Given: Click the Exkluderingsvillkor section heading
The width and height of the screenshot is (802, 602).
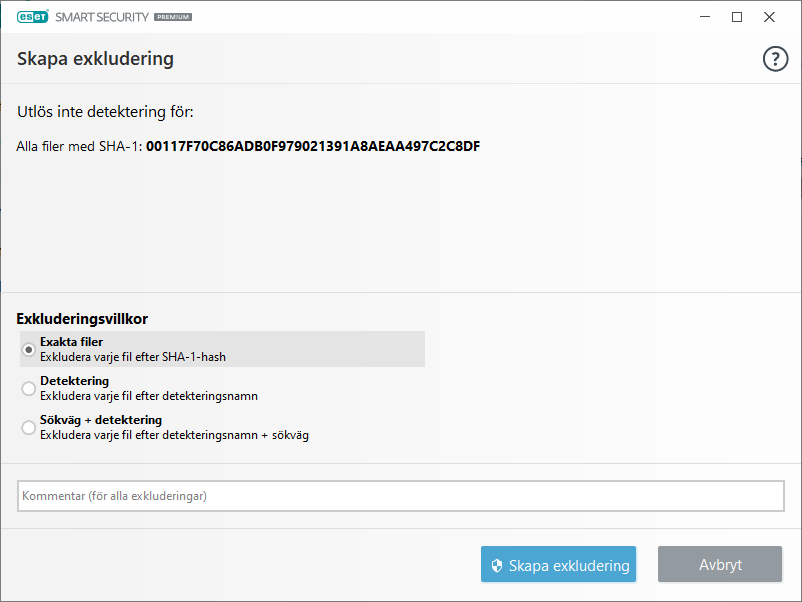Looking at the screenshot, I should coord(82,319).
